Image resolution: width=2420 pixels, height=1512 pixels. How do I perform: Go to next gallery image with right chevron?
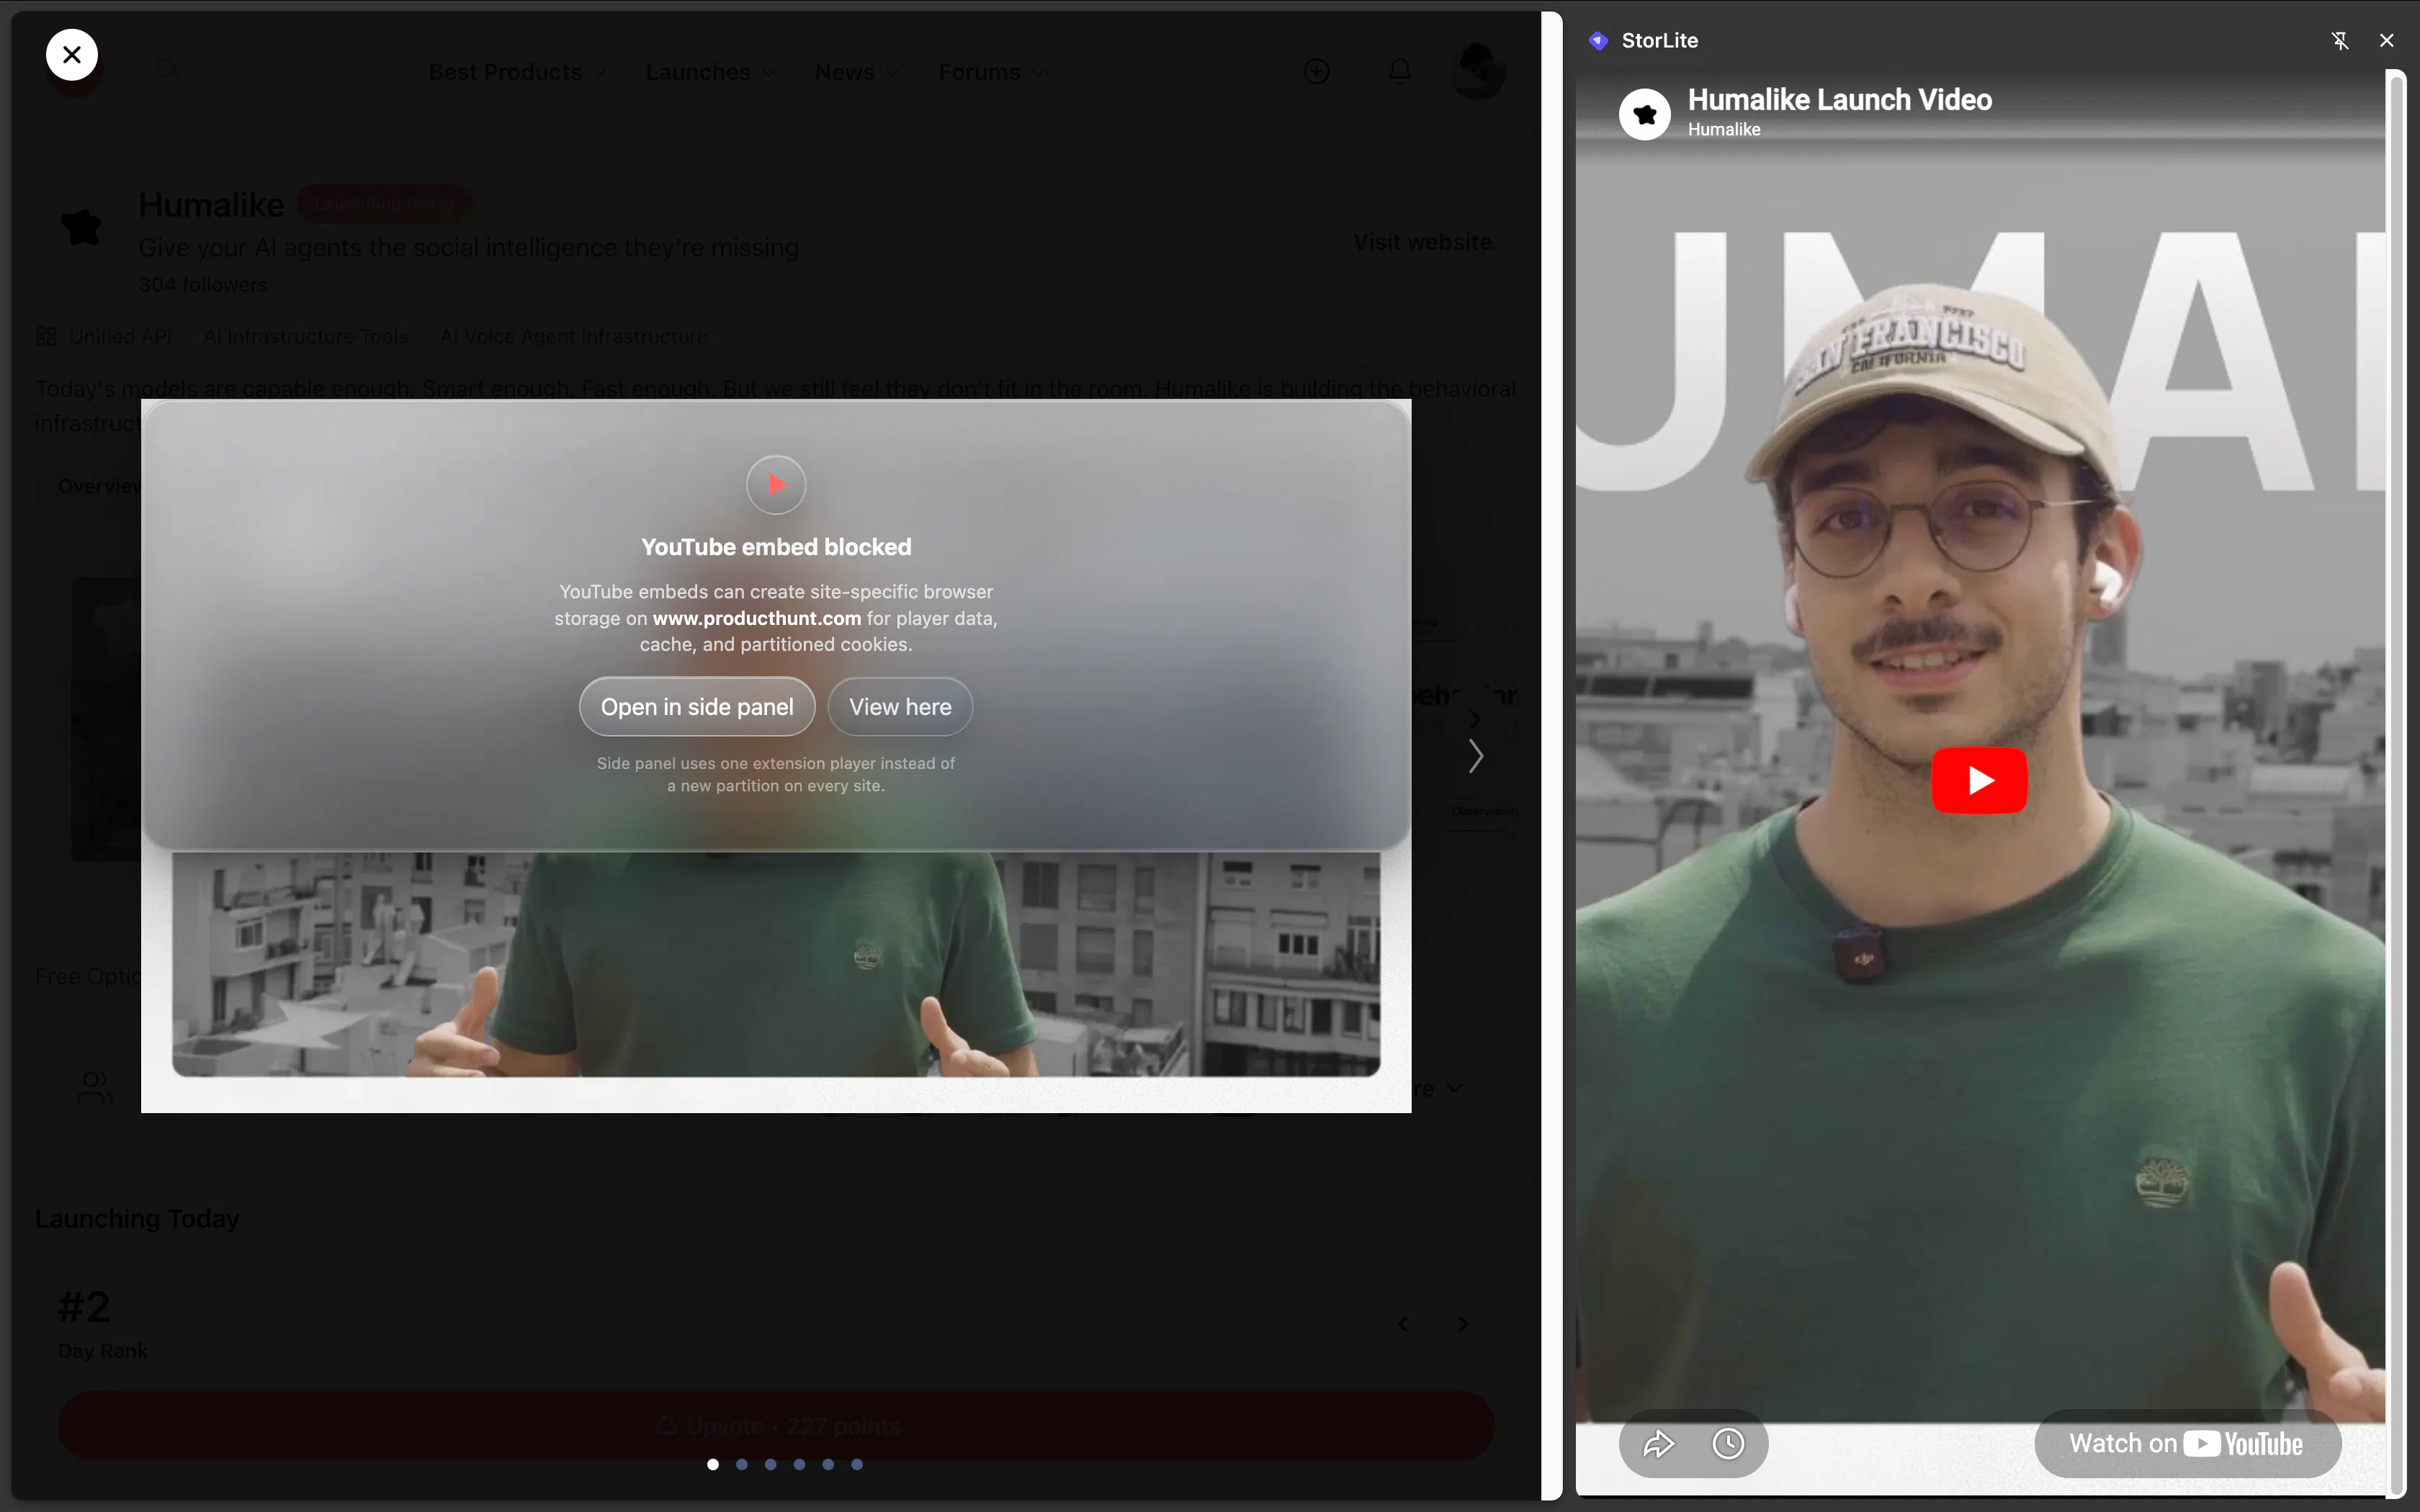pos(1476,756)
